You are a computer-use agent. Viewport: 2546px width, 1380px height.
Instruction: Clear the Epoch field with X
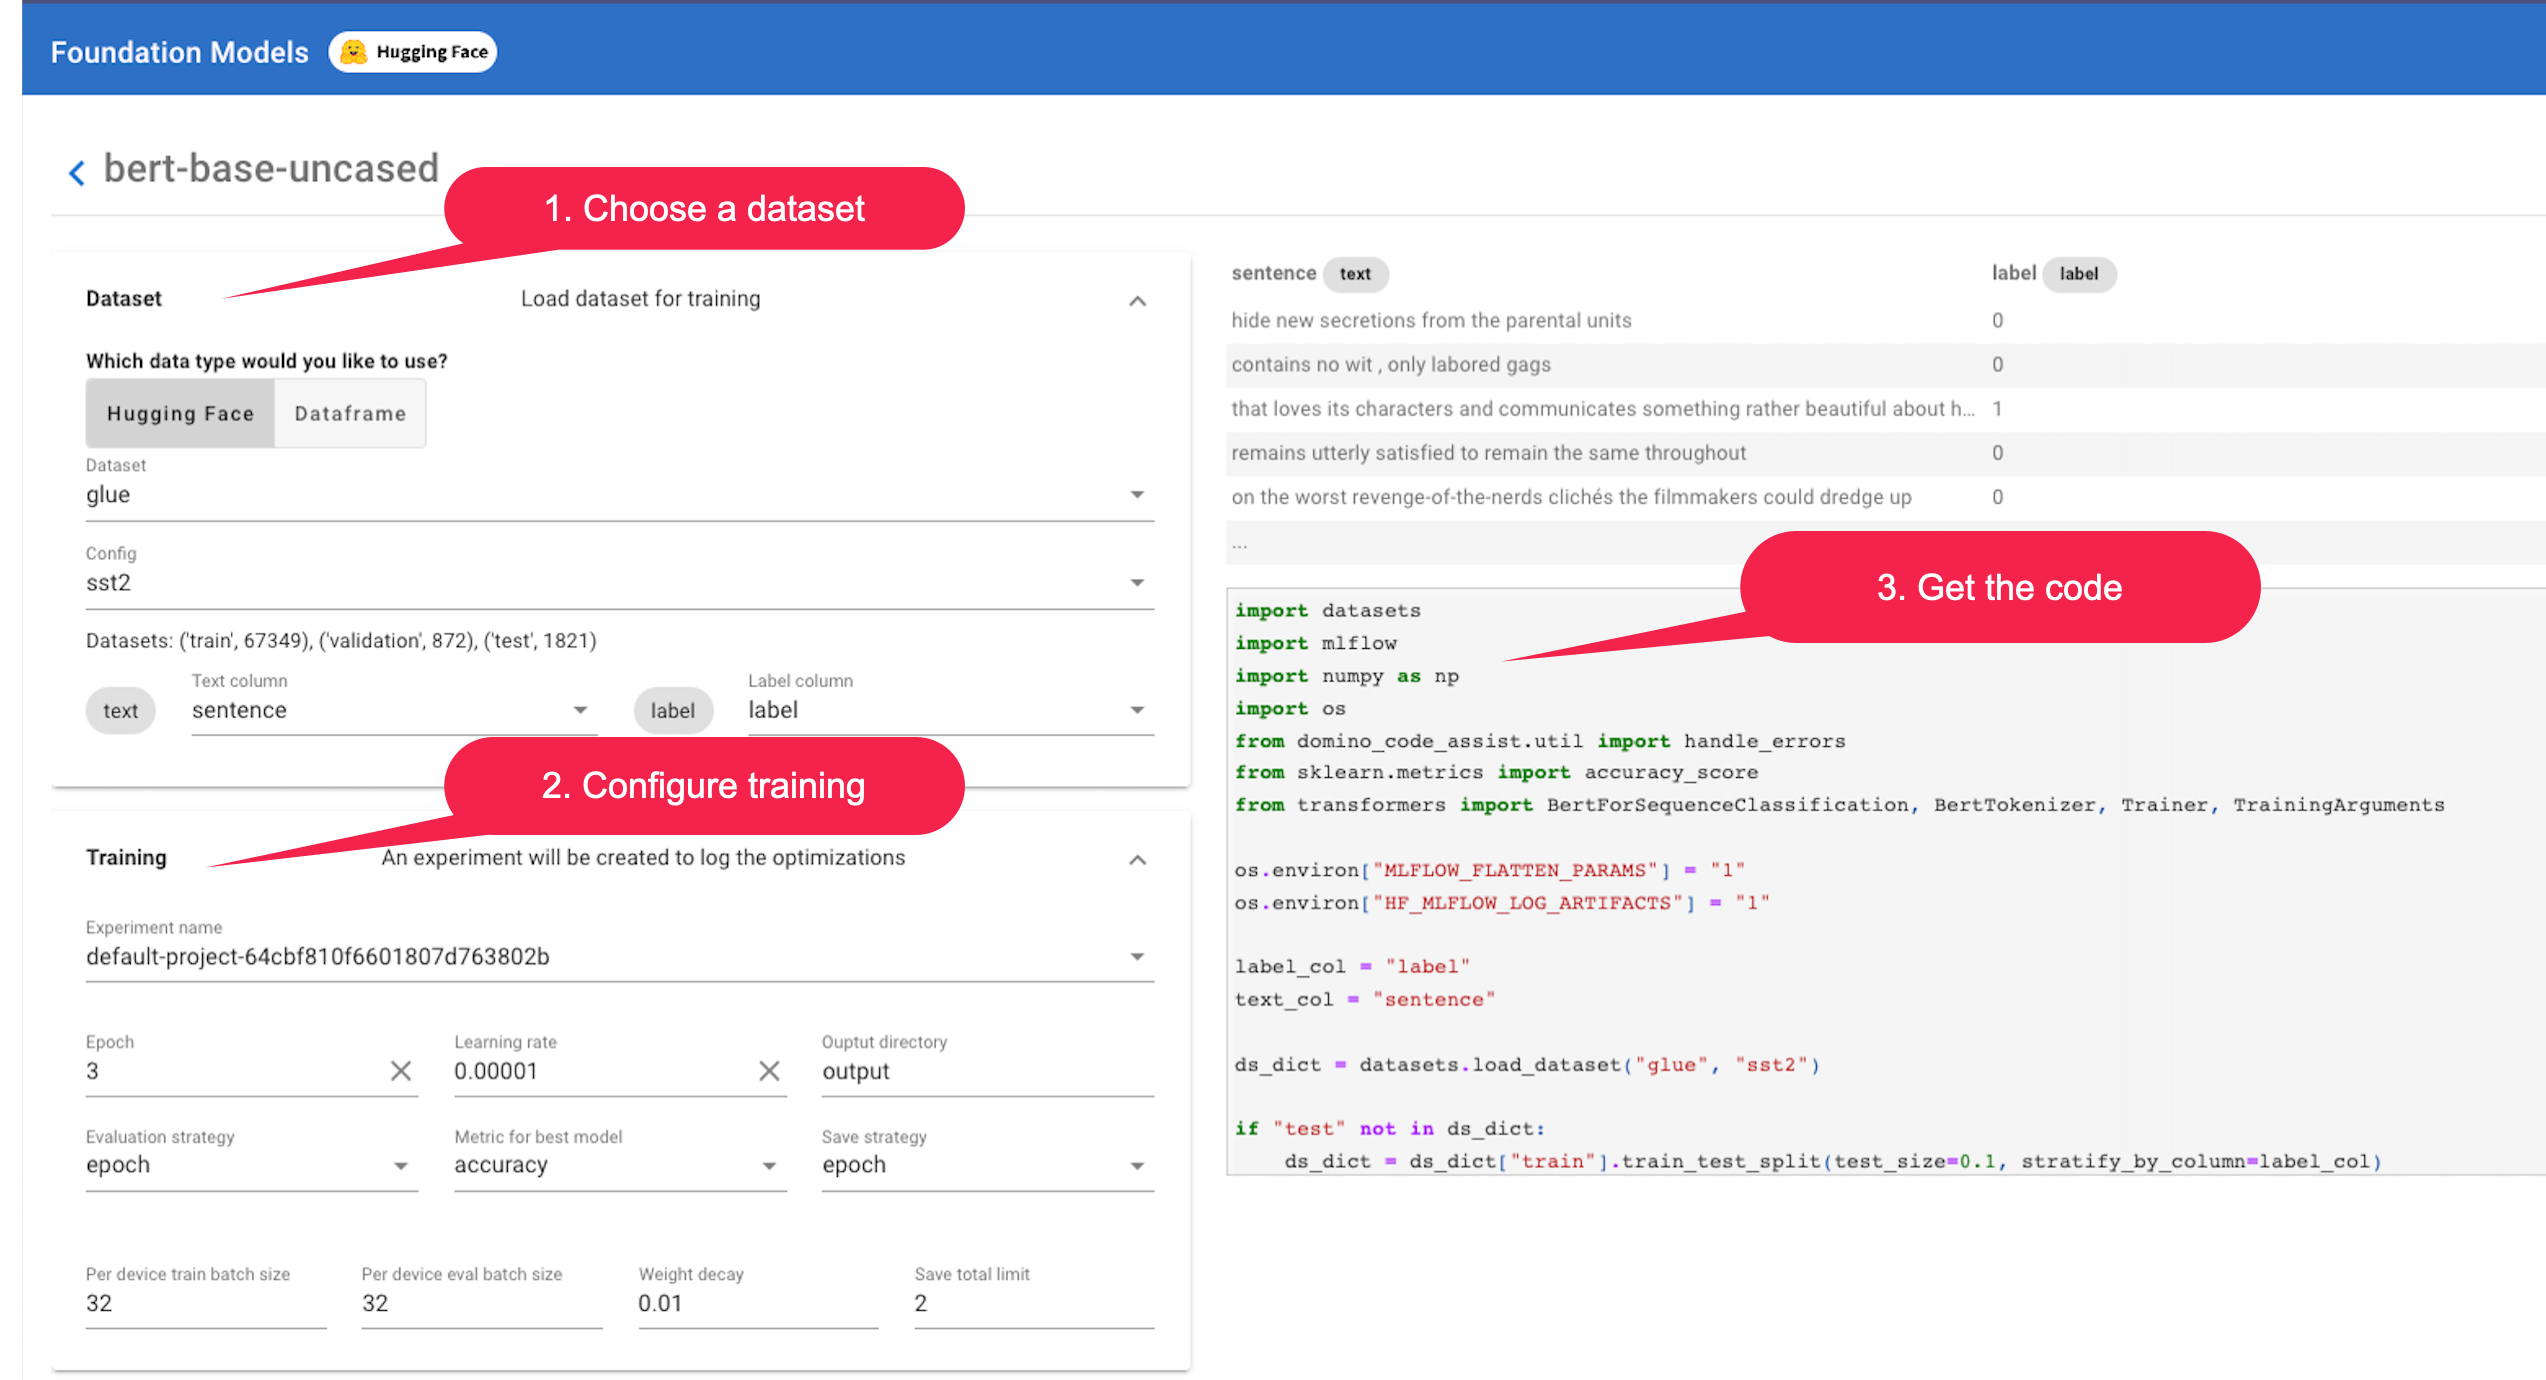pos(401,1071)
